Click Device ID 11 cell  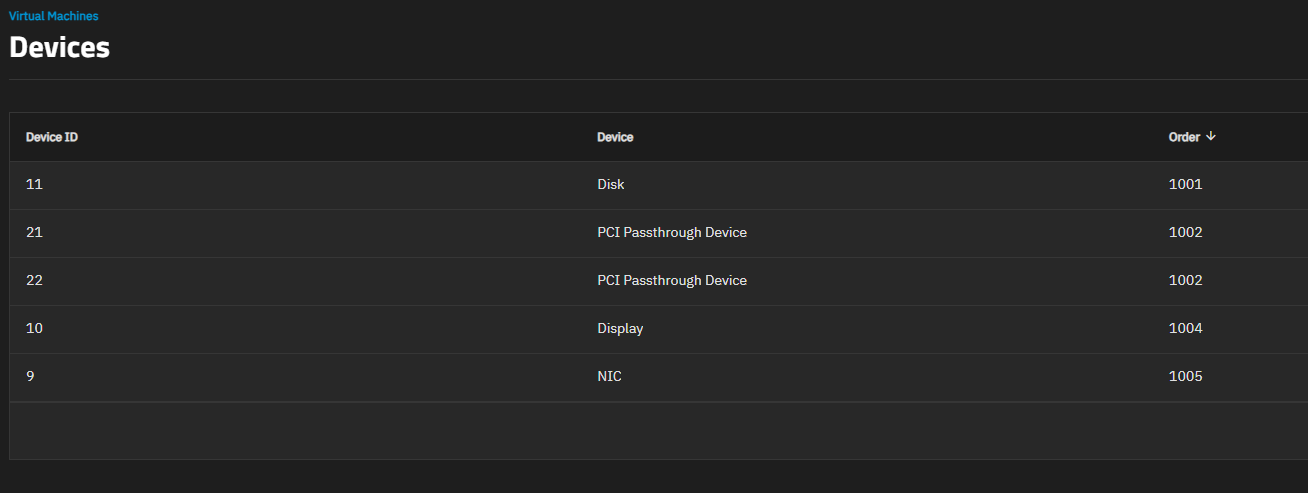coord(34,184)
